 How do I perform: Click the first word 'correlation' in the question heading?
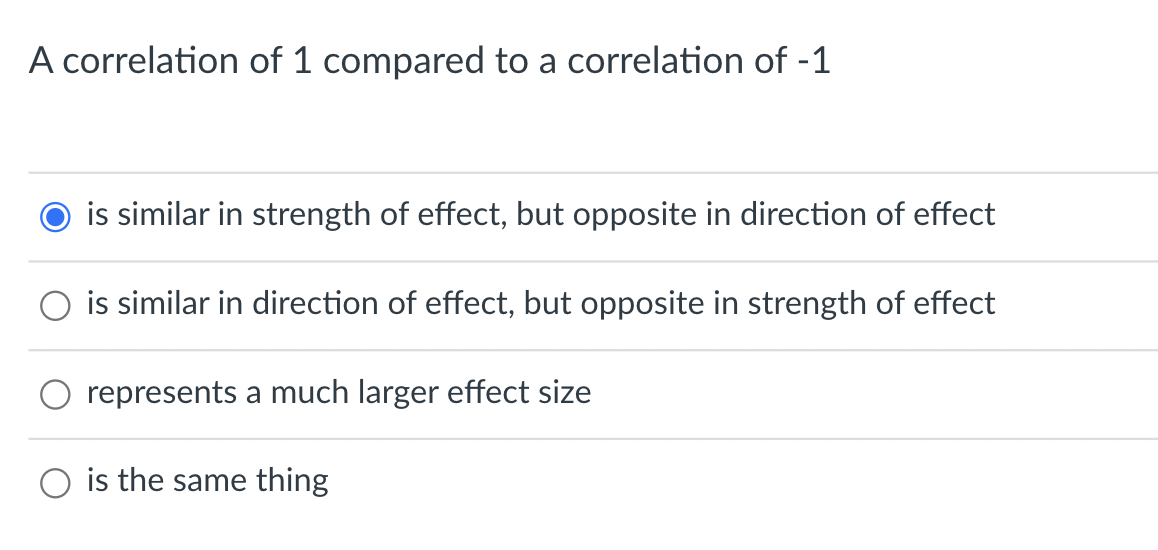[151, 61]
